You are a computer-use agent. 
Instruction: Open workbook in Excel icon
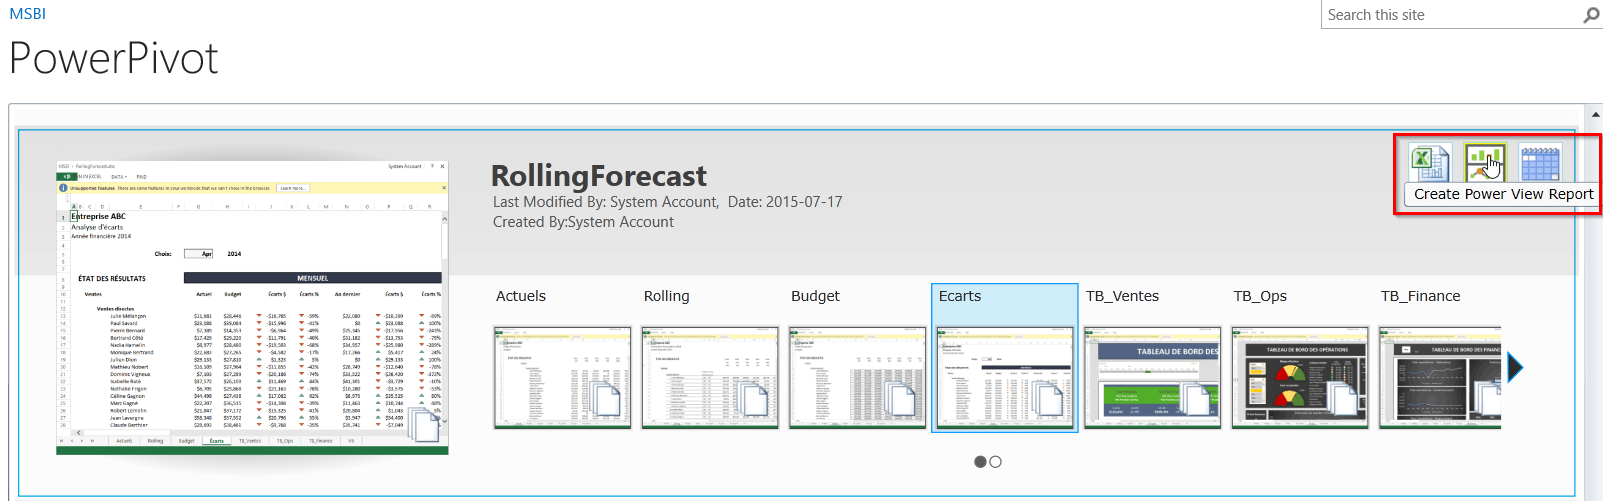1428,162
